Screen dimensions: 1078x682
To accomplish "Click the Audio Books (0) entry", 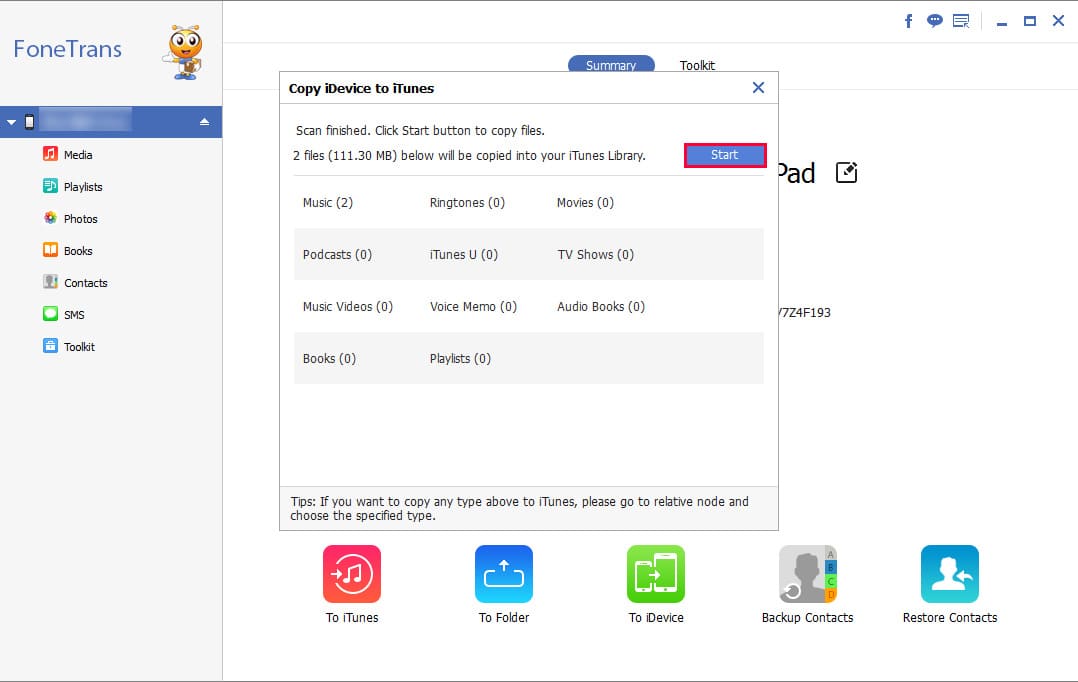I will [601, 307].
